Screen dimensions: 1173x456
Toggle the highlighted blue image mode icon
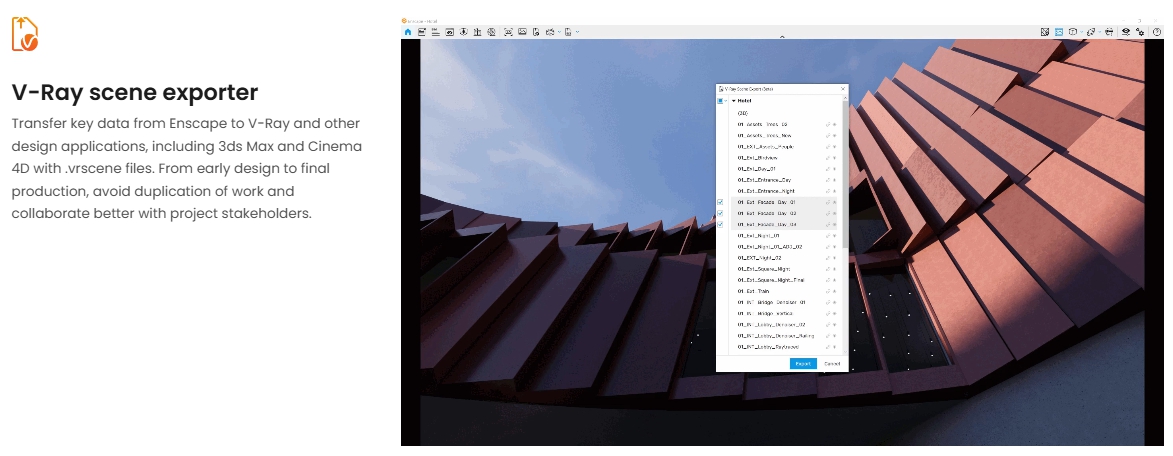tap(1059, 32)
